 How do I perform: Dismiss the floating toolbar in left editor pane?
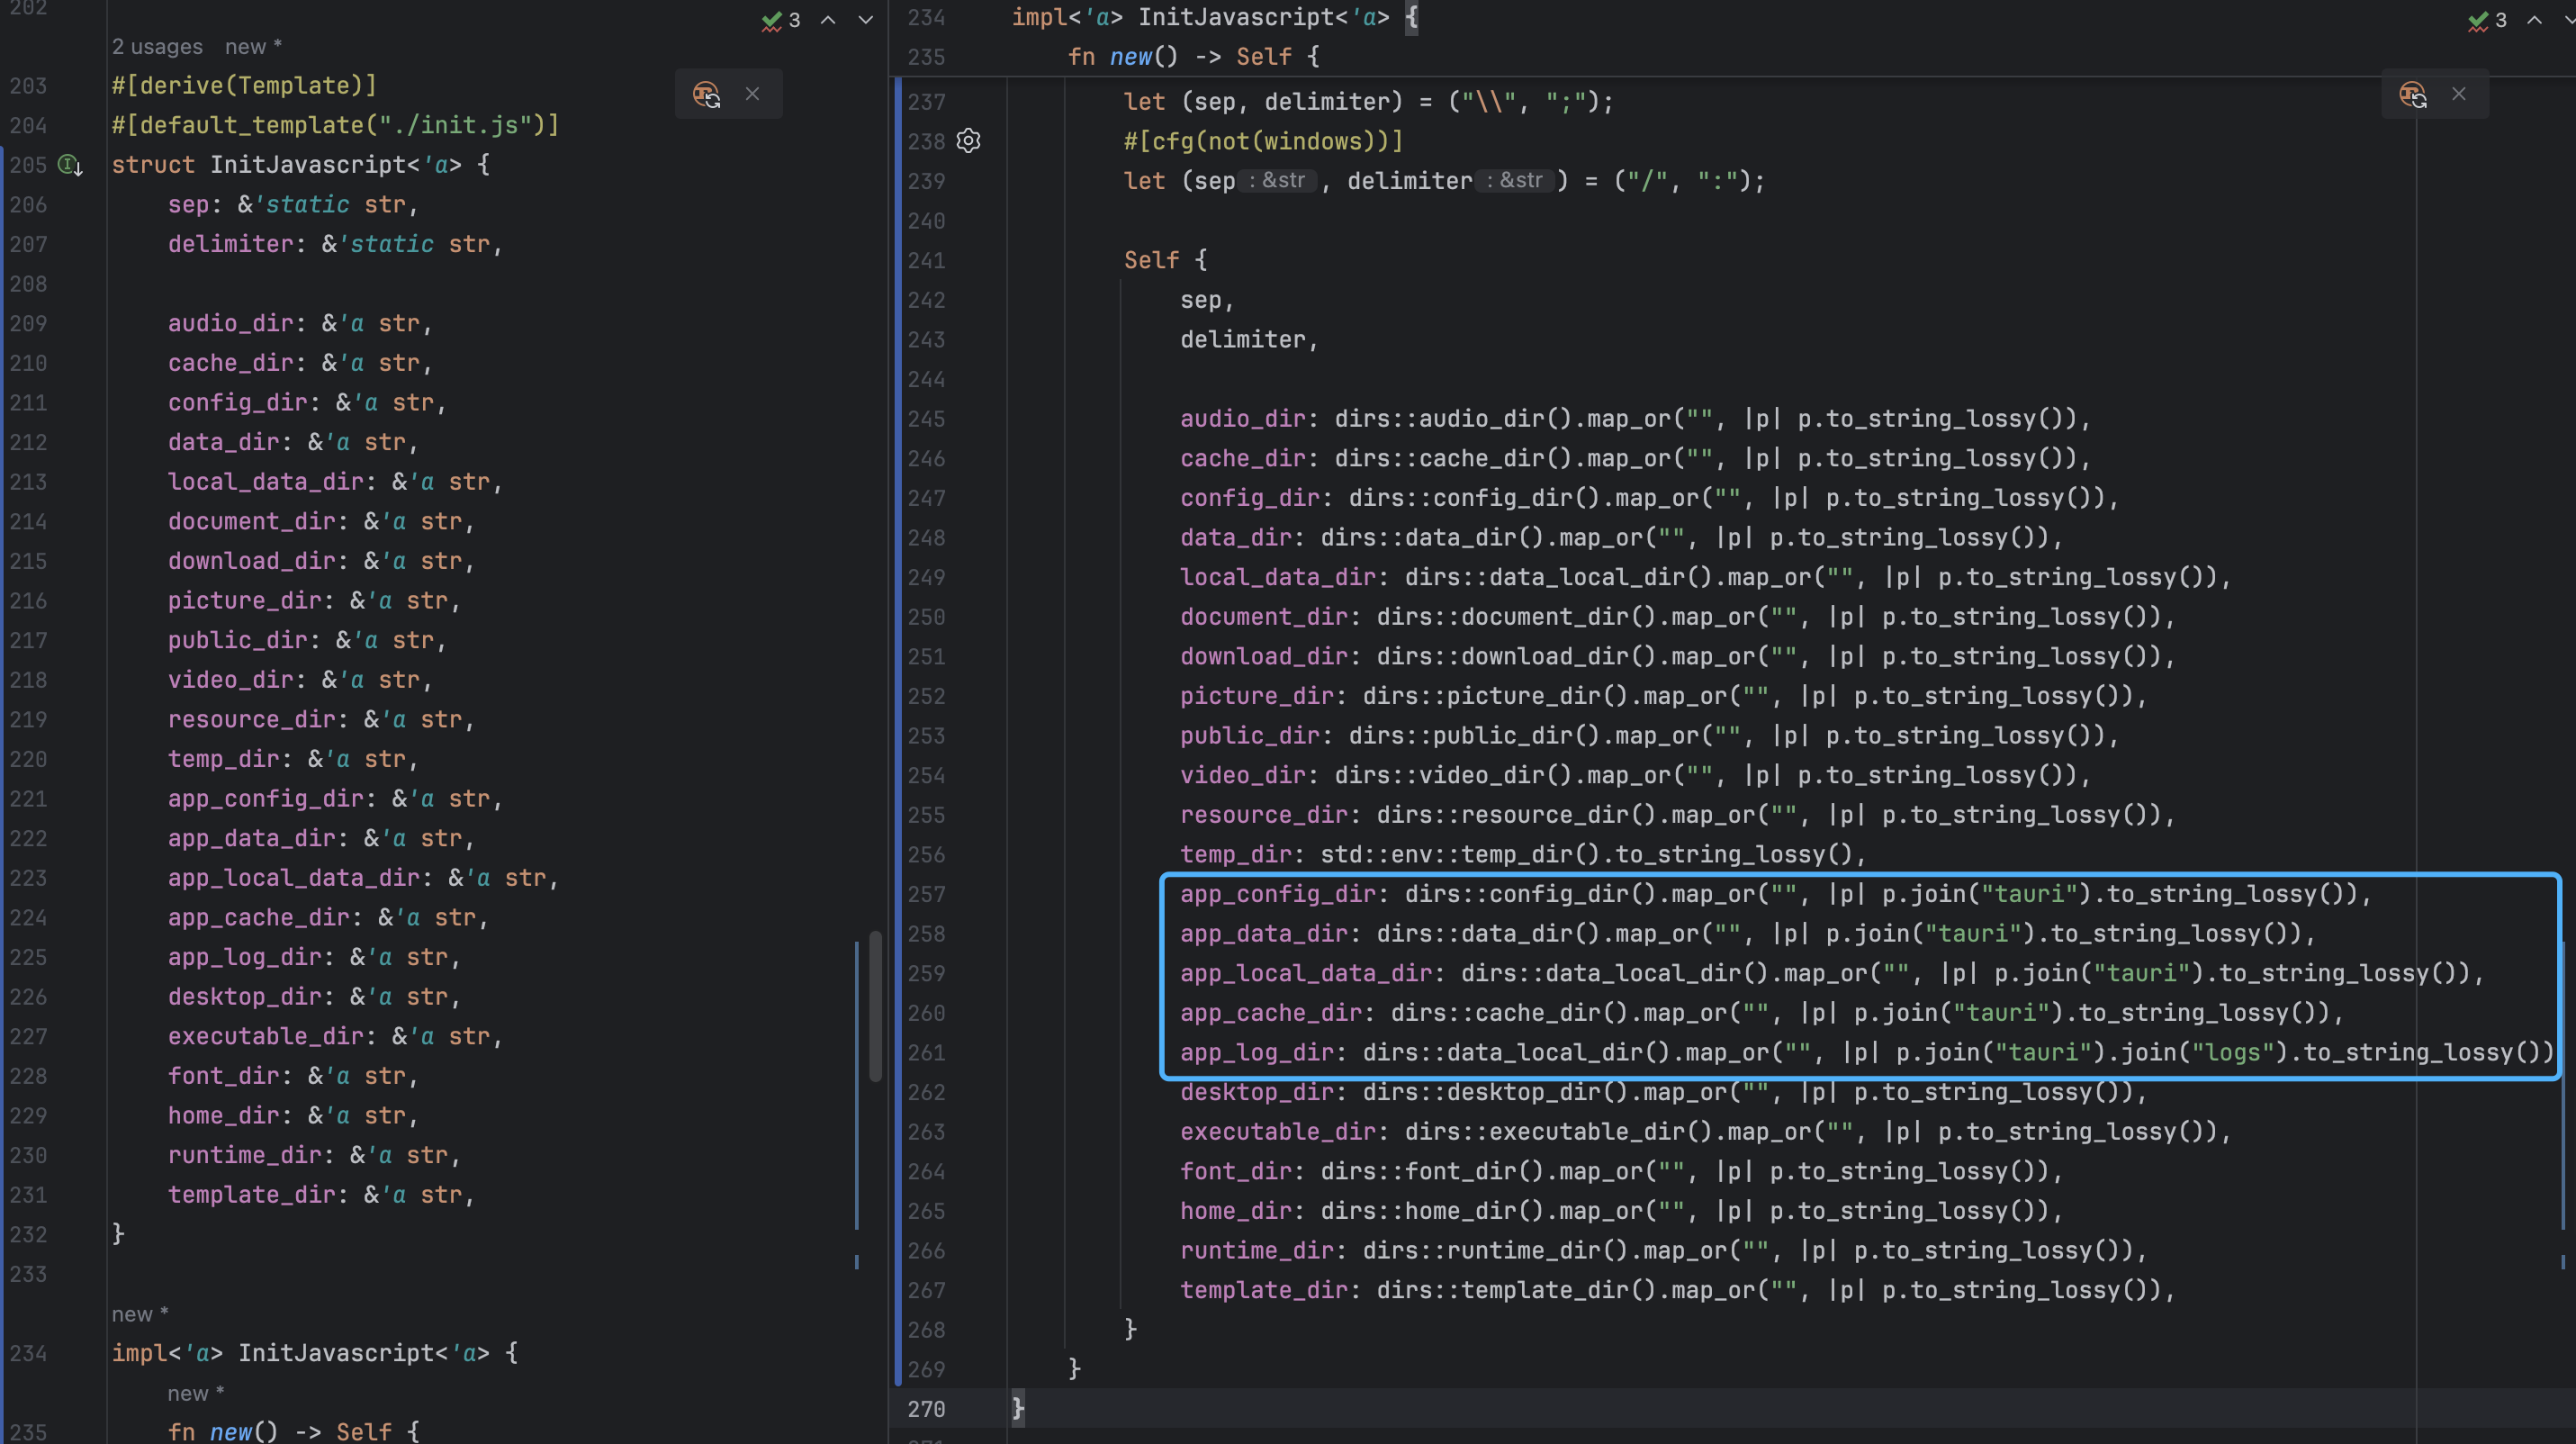(x=752, y=94)
